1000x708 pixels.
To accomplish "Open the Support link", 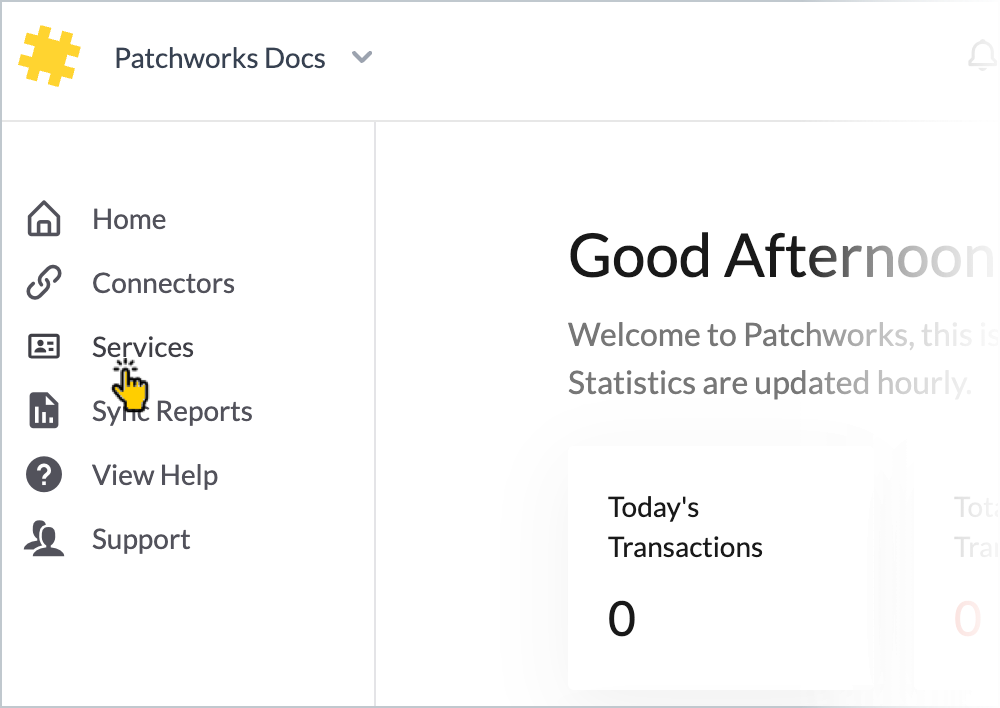I will pyautogui.click(x=141, y=539).
